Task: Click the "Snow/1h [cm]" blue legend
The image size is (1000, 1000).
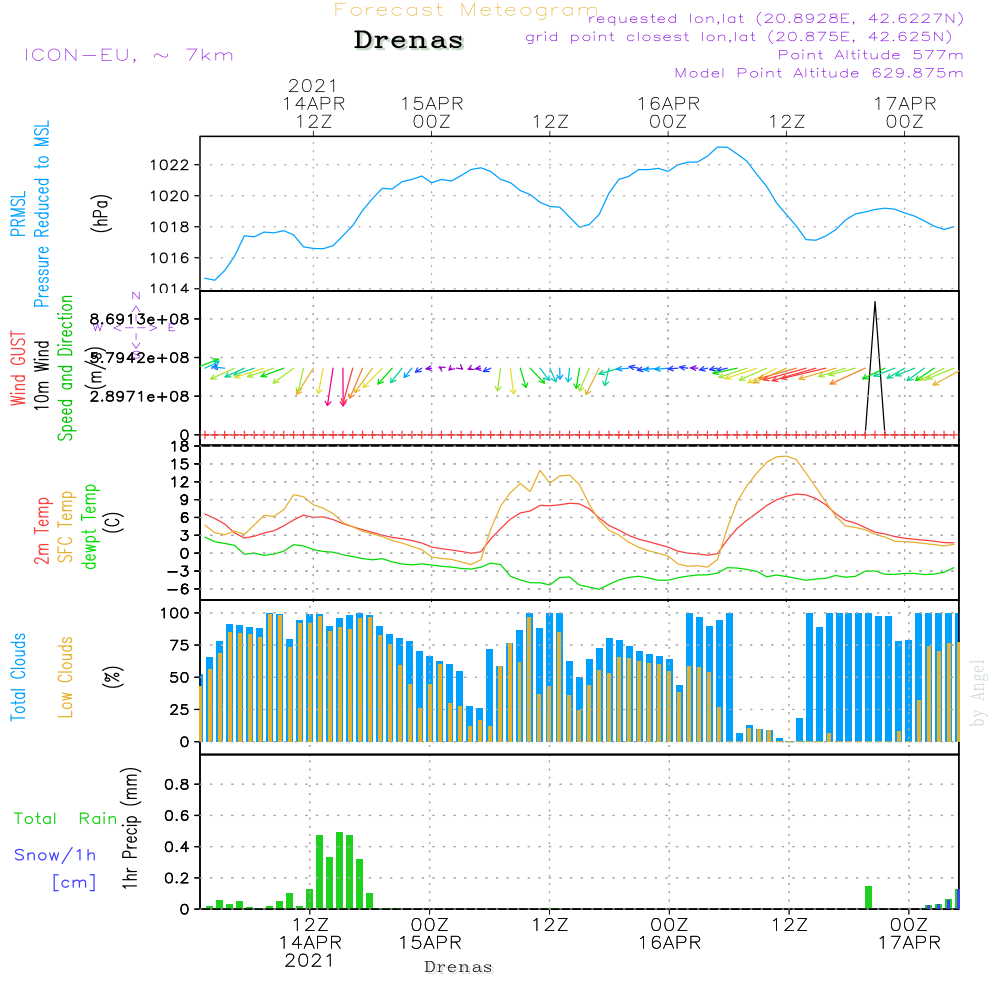Action: 55,869
